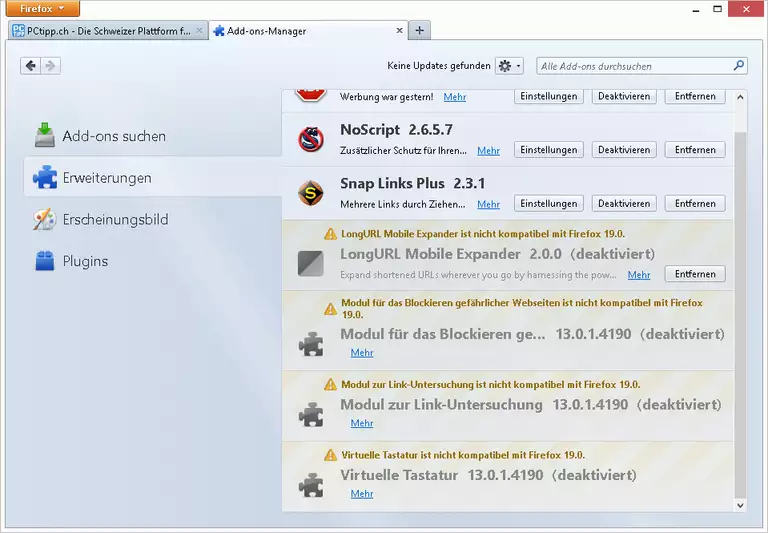Remove the Snap Links Plus extension
Image resolution: width=768 pixels, height=533 pixels.
[x=695, y=203]
